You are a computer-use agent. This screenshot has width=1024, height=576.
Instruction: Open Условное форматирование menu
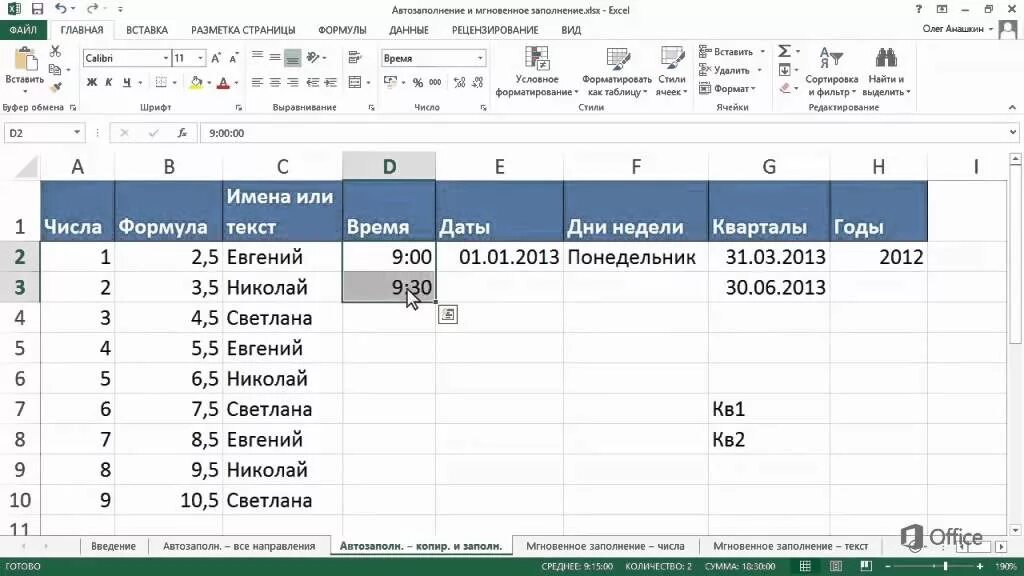click(x=537, y=71)
